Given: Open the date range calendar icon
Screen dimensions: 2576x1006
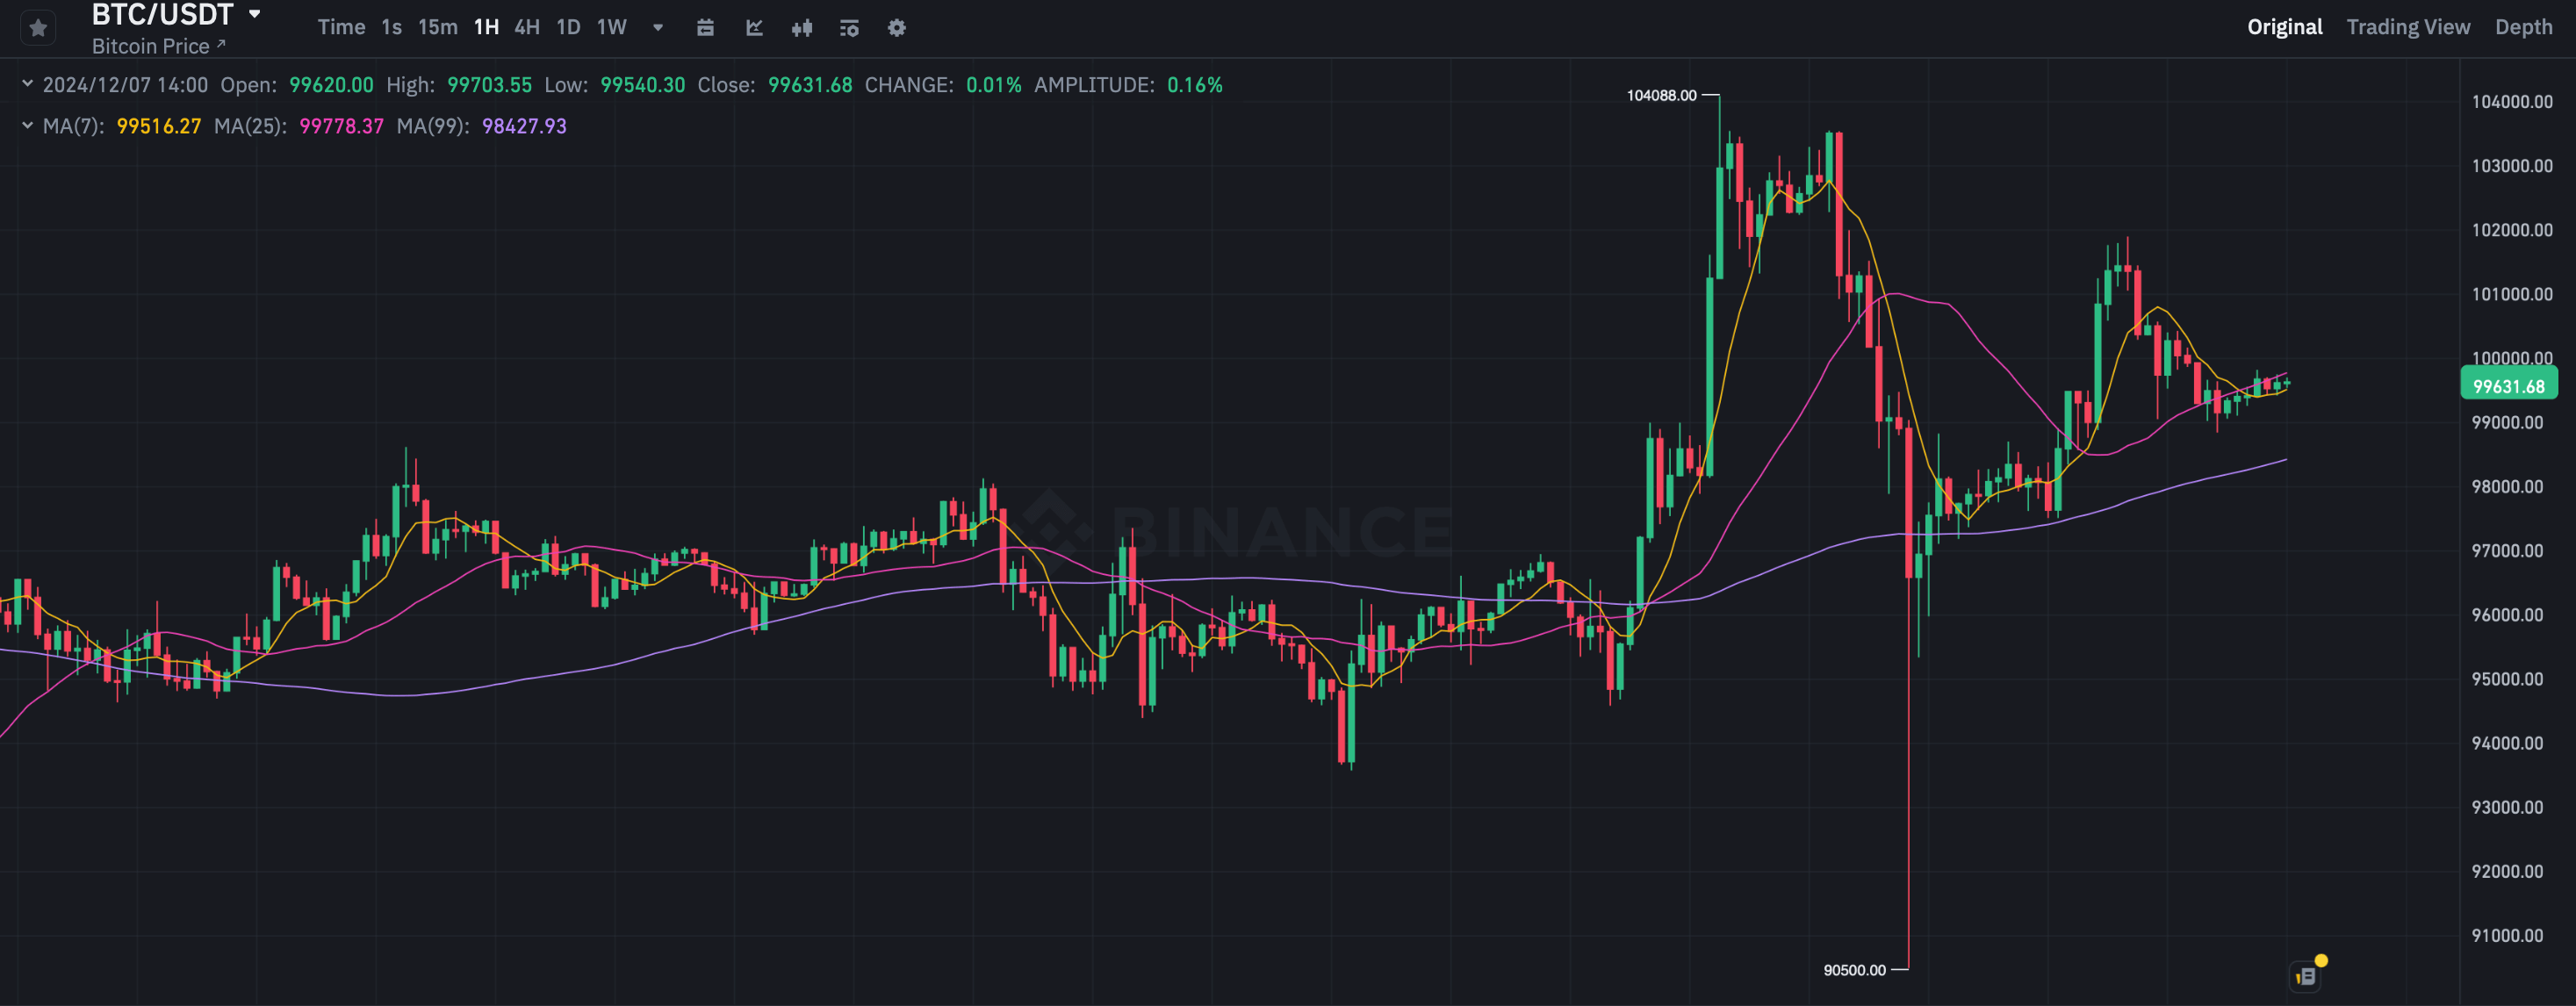Looking at the screenshot, I should (x=705, y=28).
